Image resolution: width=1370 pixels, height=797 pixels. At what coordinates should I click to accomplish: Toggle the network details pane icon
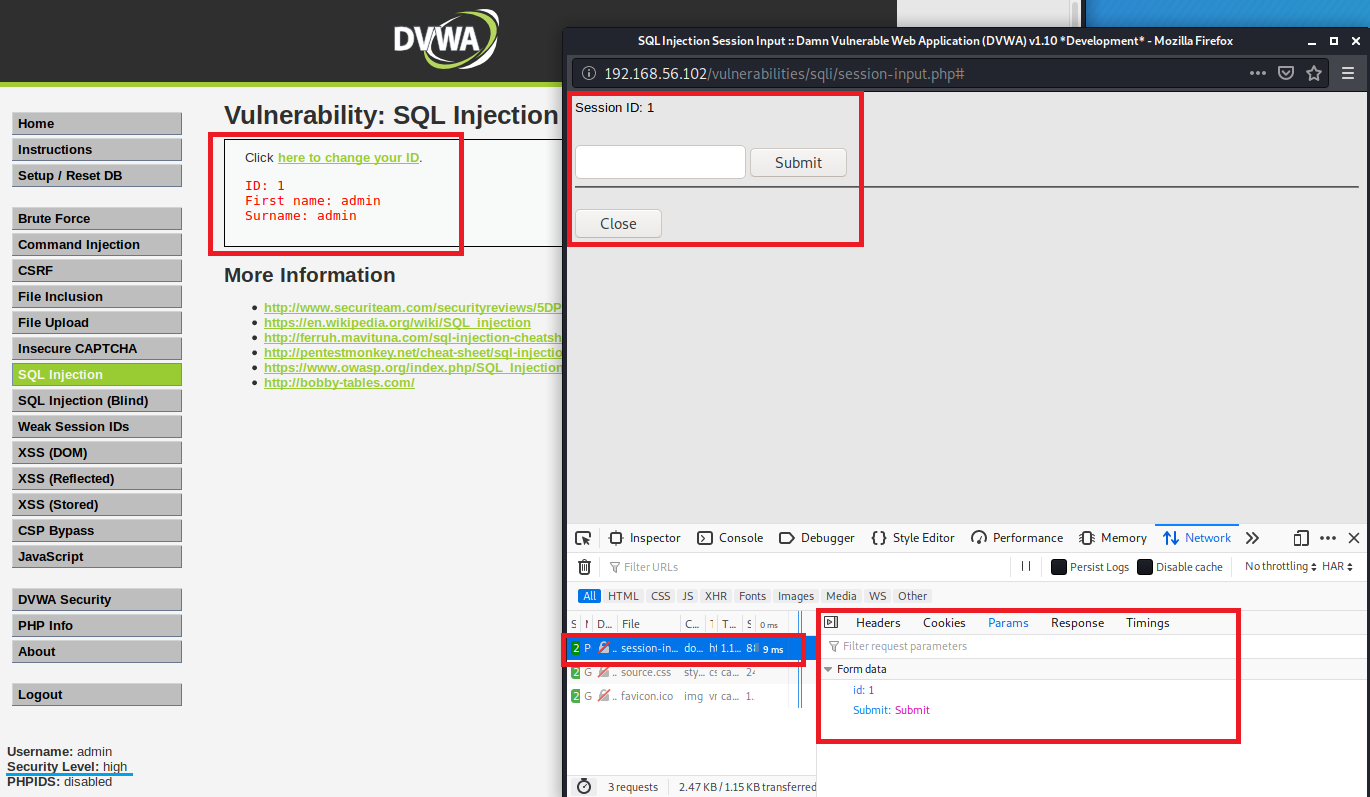pyautogui.click(x=831, y=623)
